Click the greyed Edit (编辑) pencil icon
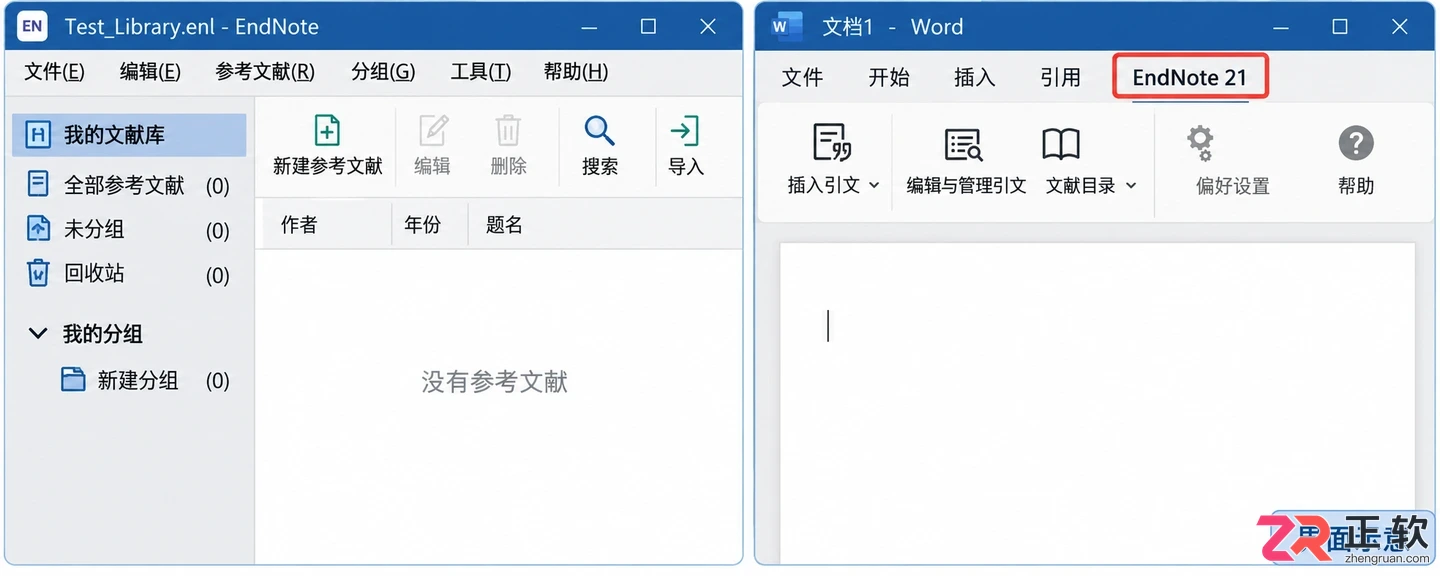1440x576 pixels. [433, 131]
